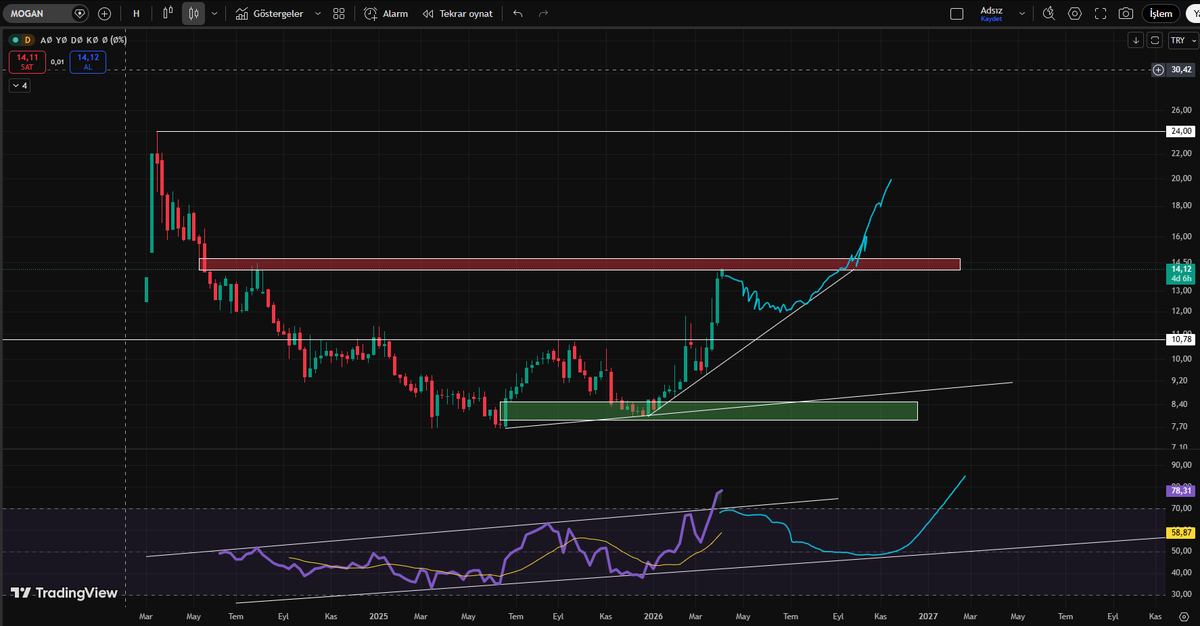The height and width of the screenshot is (626, 1200).
Task: Click the 24,00 price level label
Action: pos(1181,131)
